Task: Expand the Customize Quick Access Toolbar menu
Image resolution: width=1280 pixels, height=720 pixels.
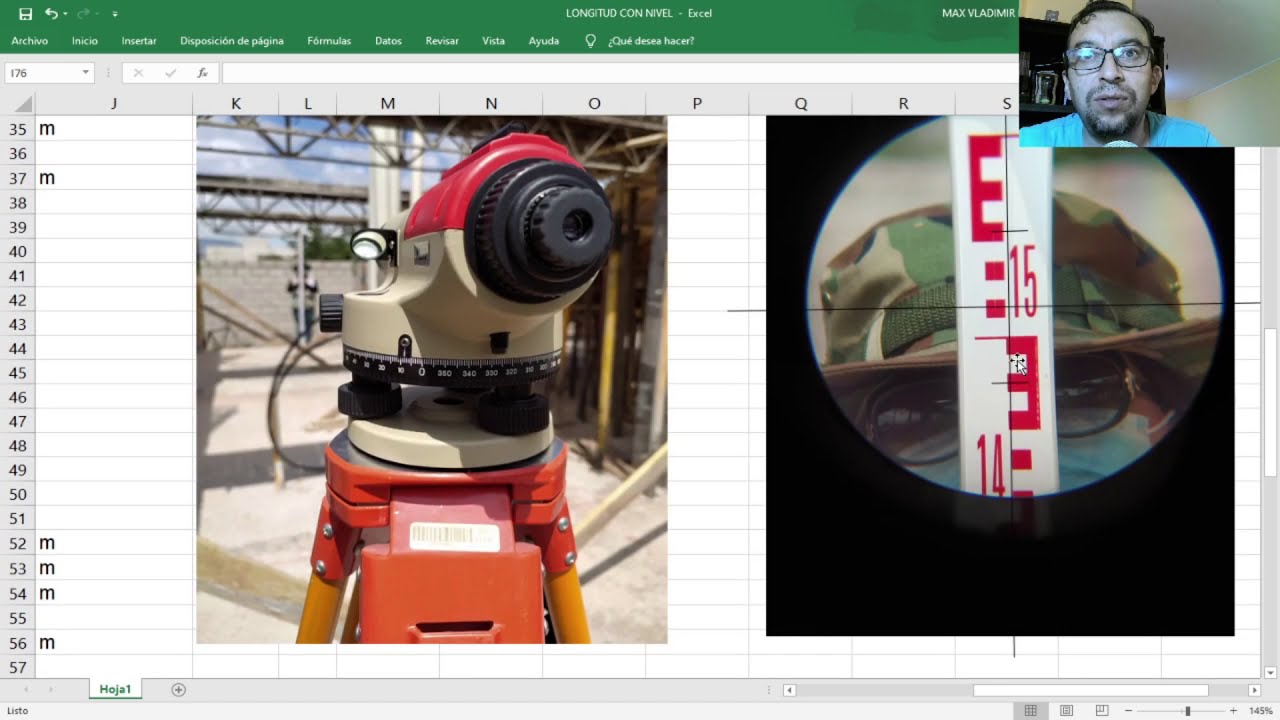Action: (115, 14)
